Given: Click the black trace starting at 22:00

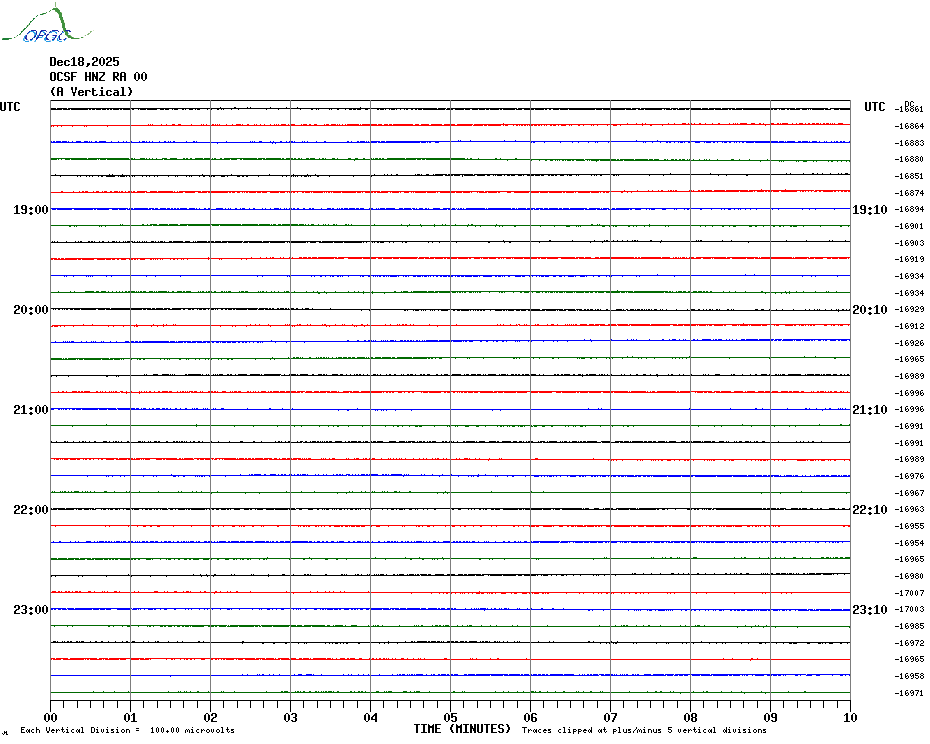Looking at the screenshot, I should [450, 509].
